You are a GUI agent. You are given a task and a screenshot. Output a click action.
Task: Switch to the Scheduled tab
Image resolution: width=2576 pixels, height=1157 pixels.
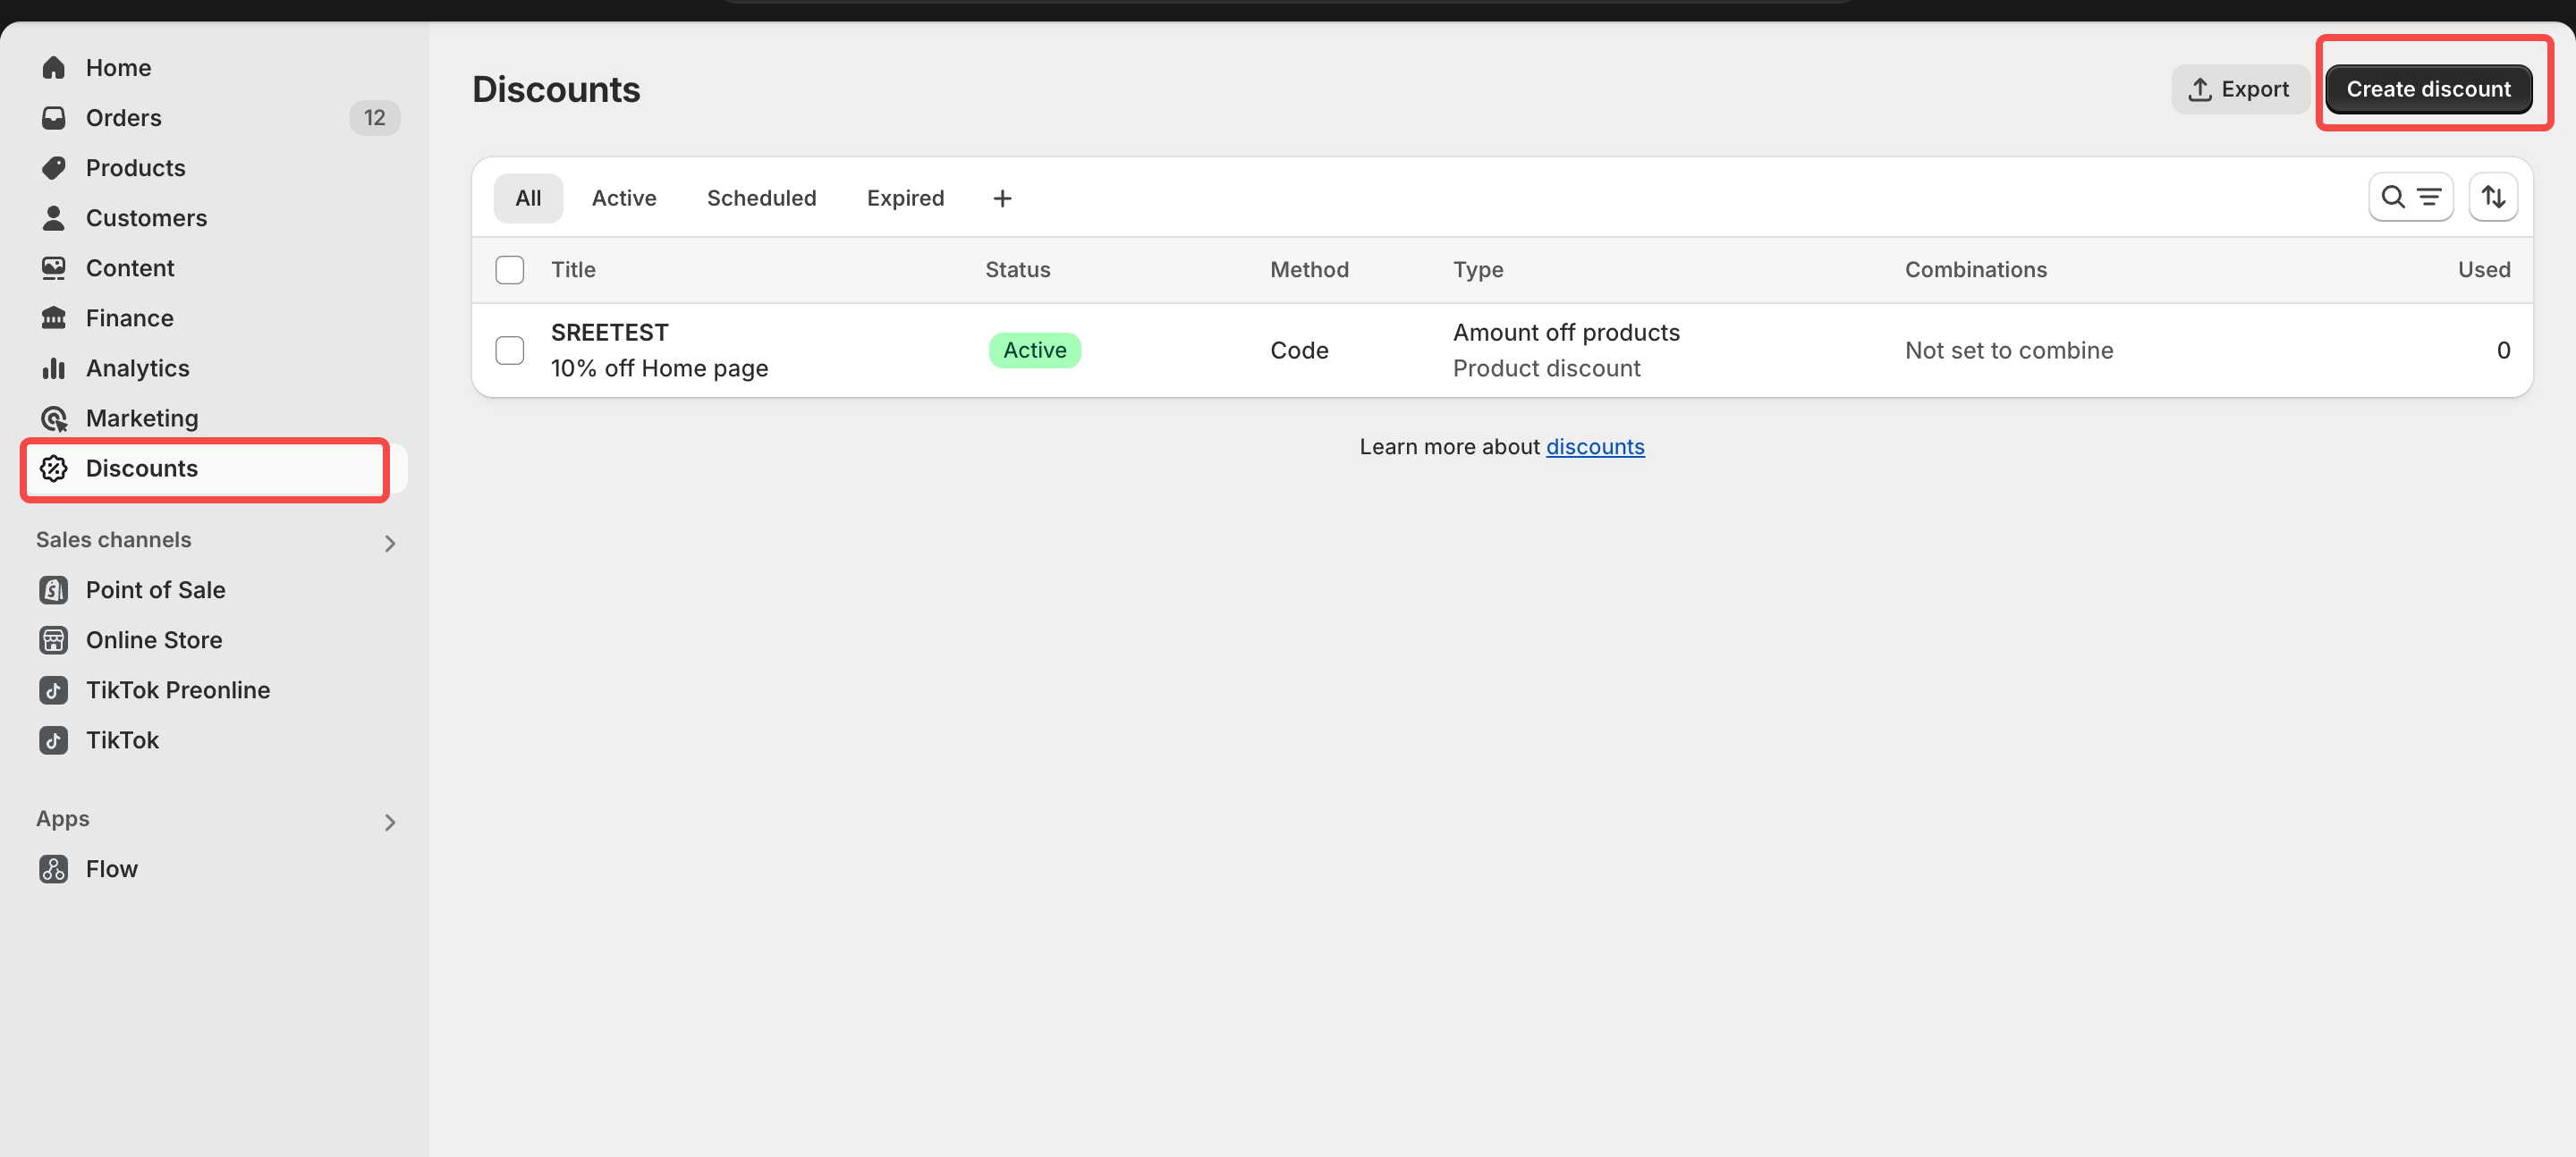point(761,198)
